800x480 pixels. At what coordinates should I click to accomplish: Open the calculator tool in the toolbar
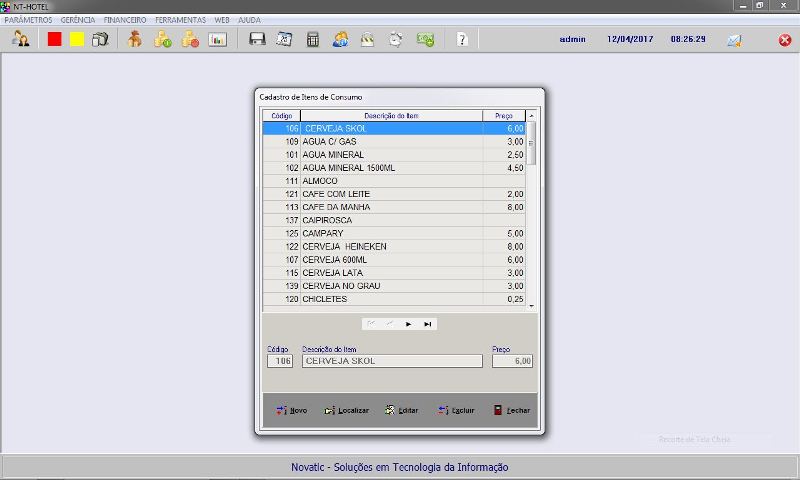(313, 39)
